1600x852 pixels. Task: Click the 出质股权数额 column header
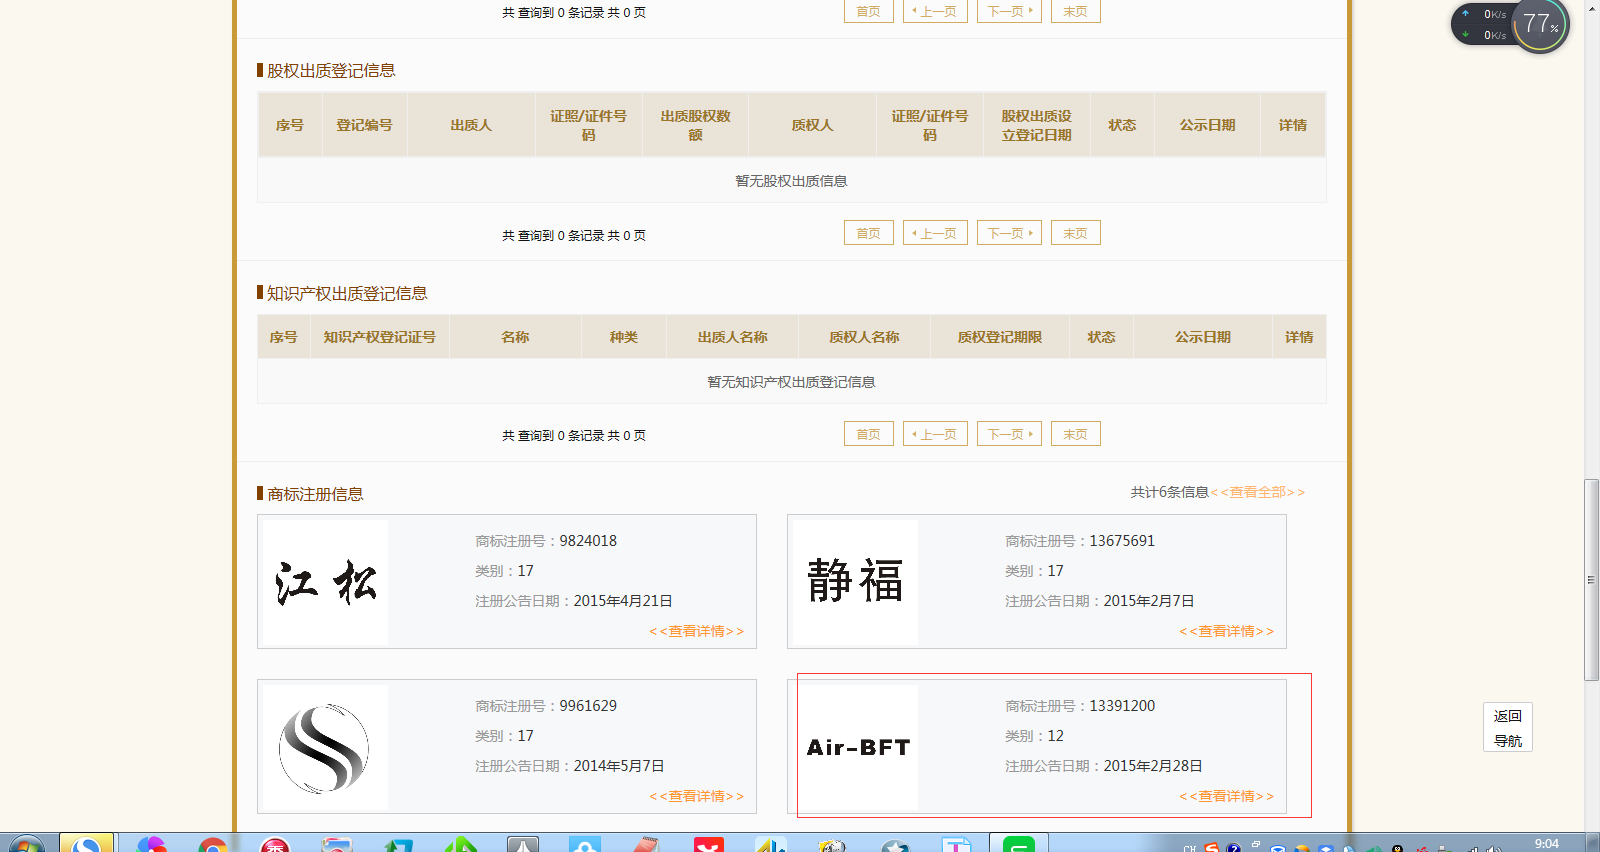[x=695, y=125]
